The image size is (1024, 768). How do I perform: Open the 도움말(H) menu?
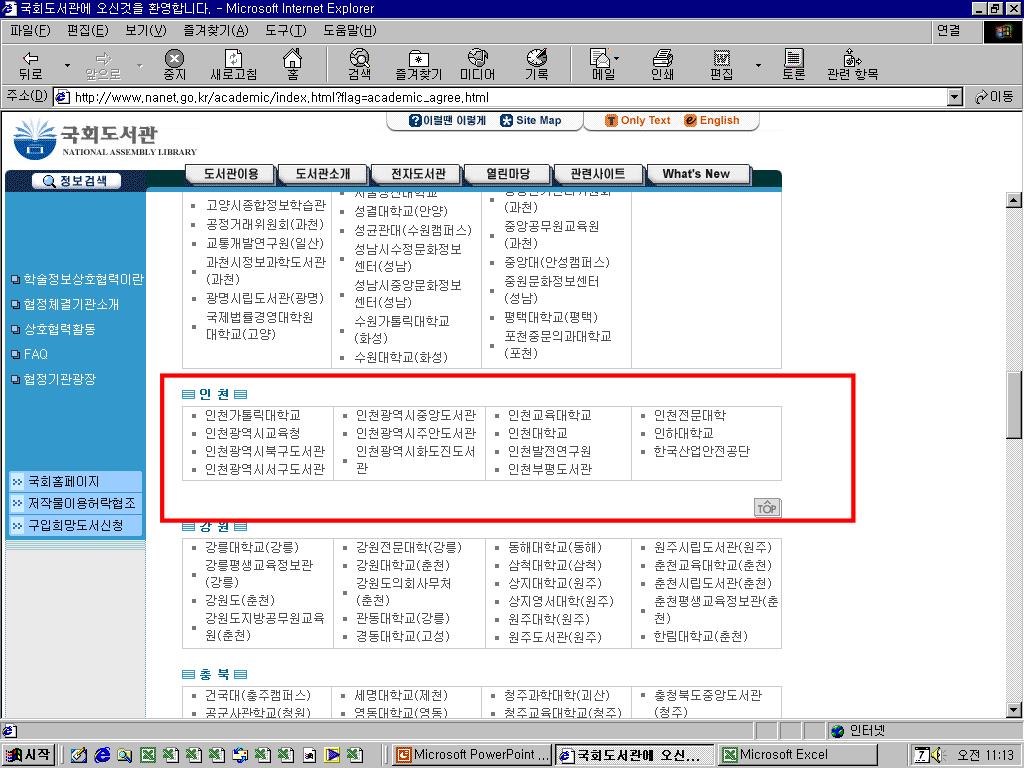[x=349, y=31]
